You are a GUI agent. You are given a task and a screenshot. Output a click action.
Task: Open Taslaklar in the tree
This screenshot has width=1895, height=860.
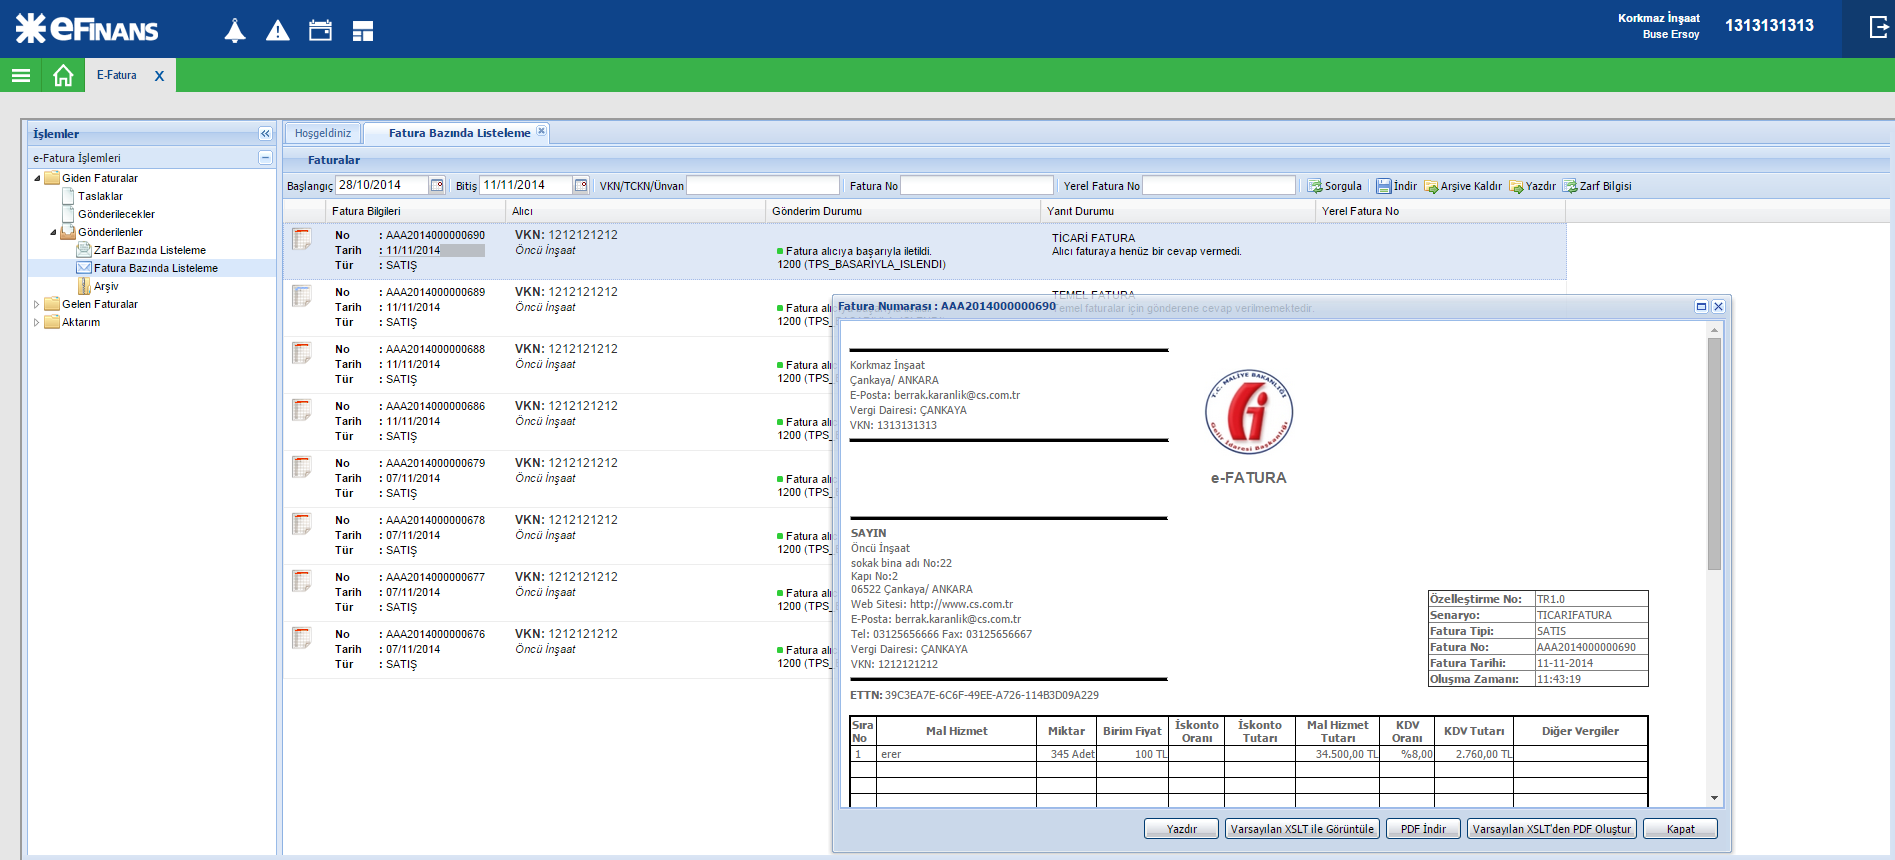coord(100,196)
